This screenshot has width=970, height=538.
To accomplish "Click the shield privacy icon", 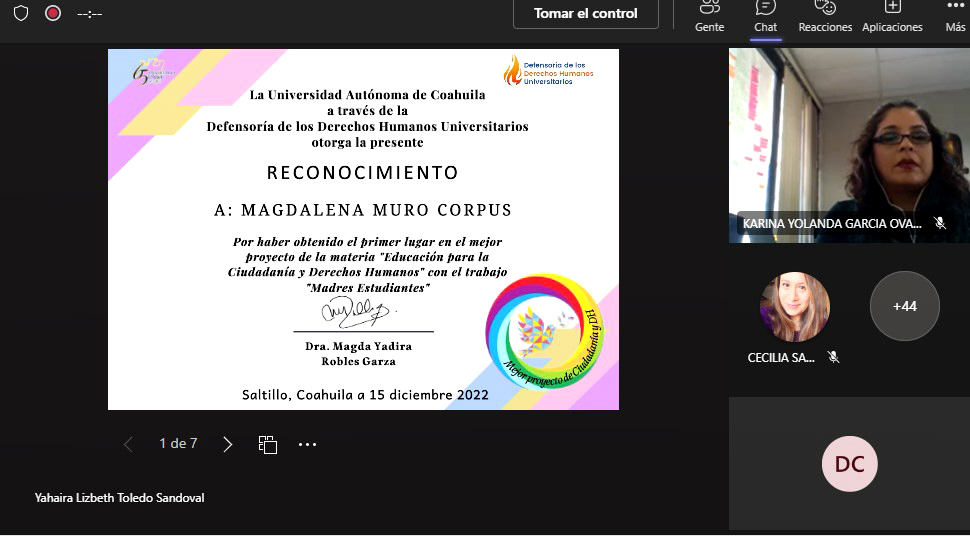I will (x=21, y=14).
